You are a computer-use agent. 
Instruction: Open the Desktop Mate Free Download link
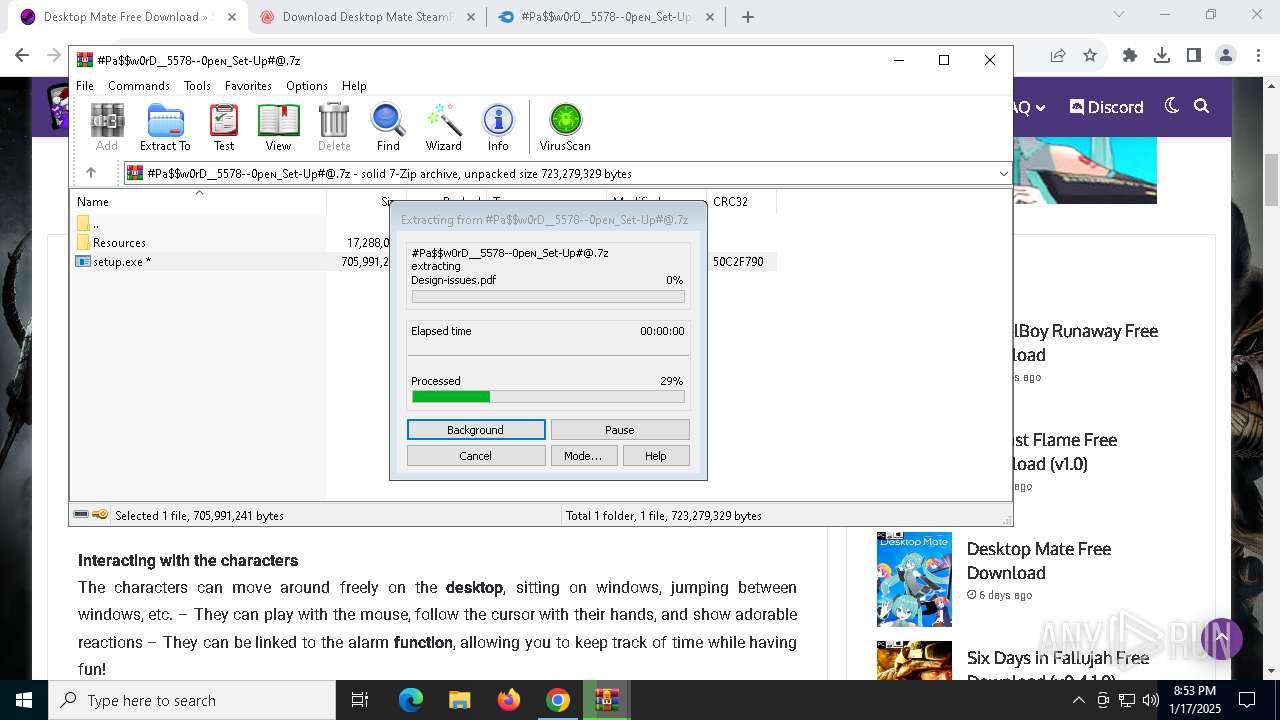[x=1039, y=561]
